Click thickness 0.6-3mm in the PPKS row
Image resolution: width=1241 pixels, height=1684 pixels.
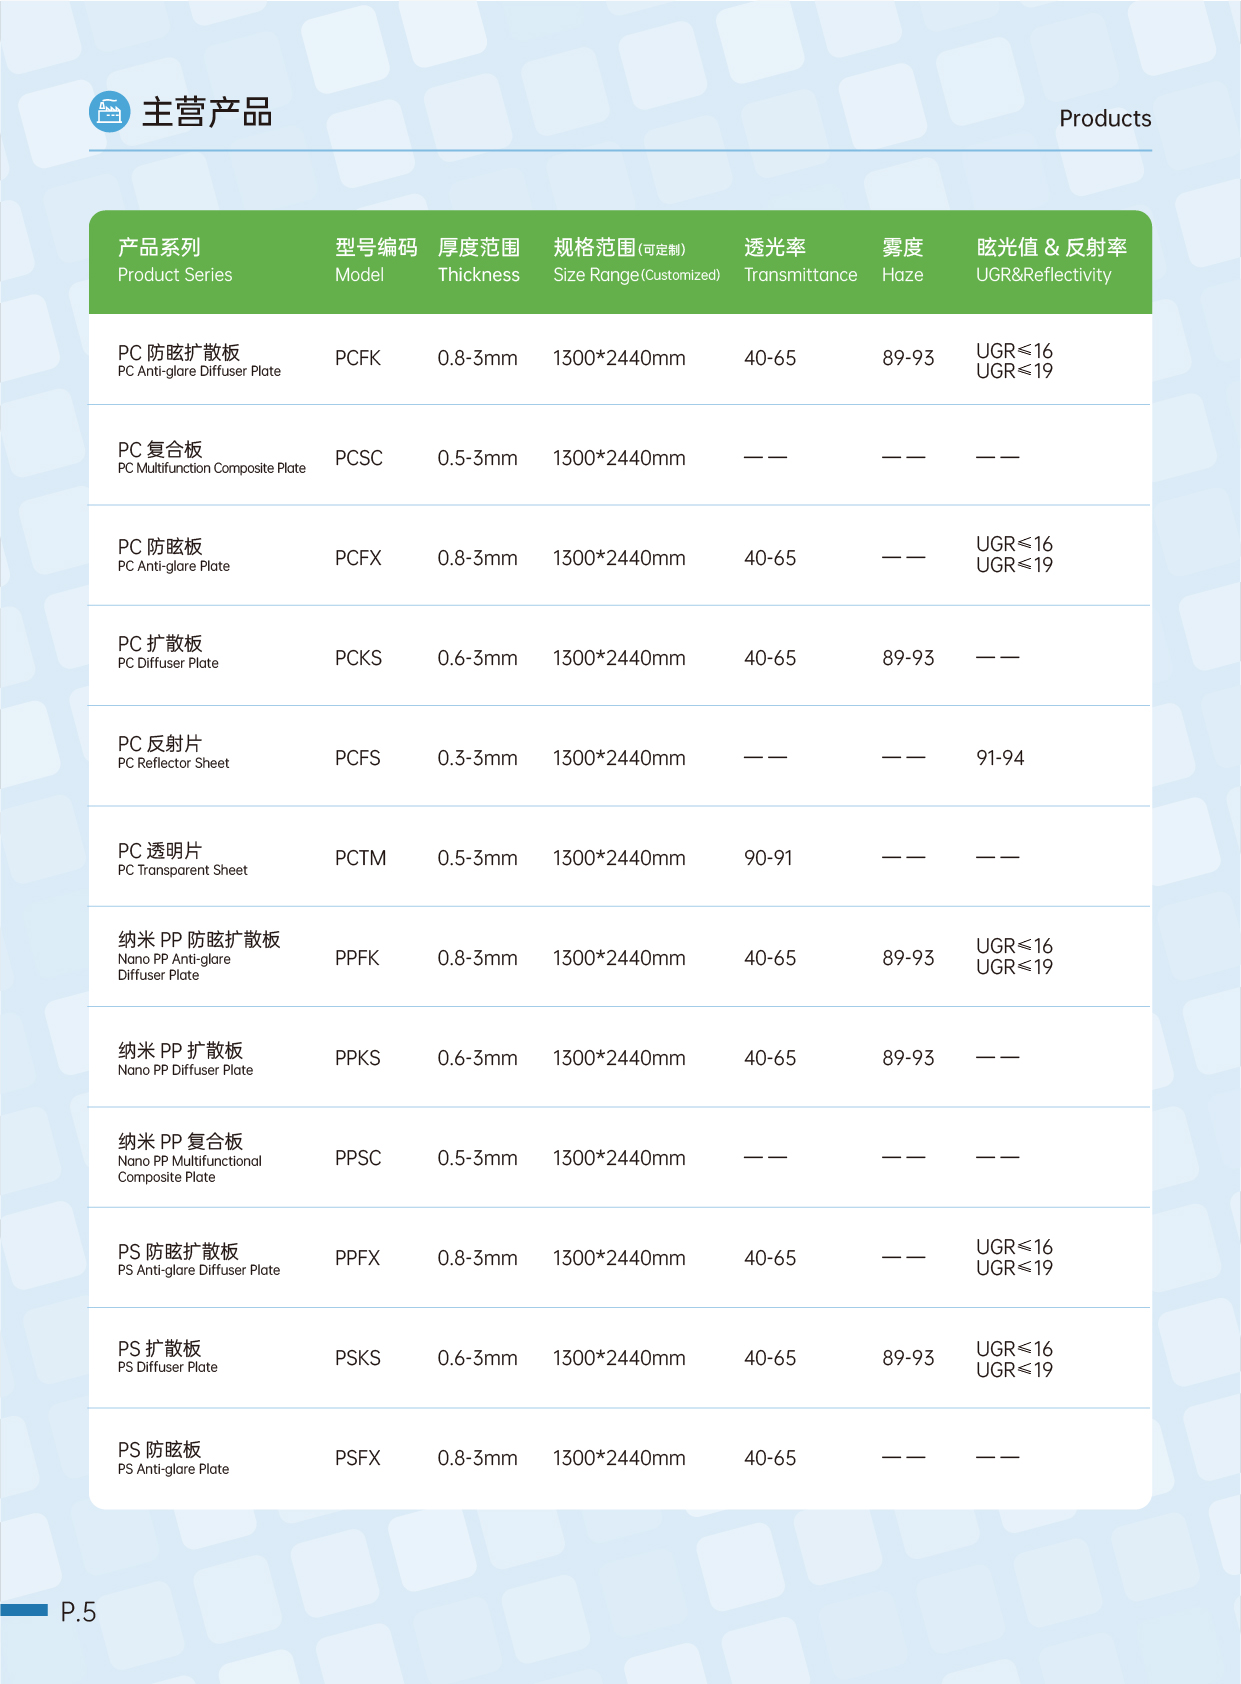(477, 1058)
